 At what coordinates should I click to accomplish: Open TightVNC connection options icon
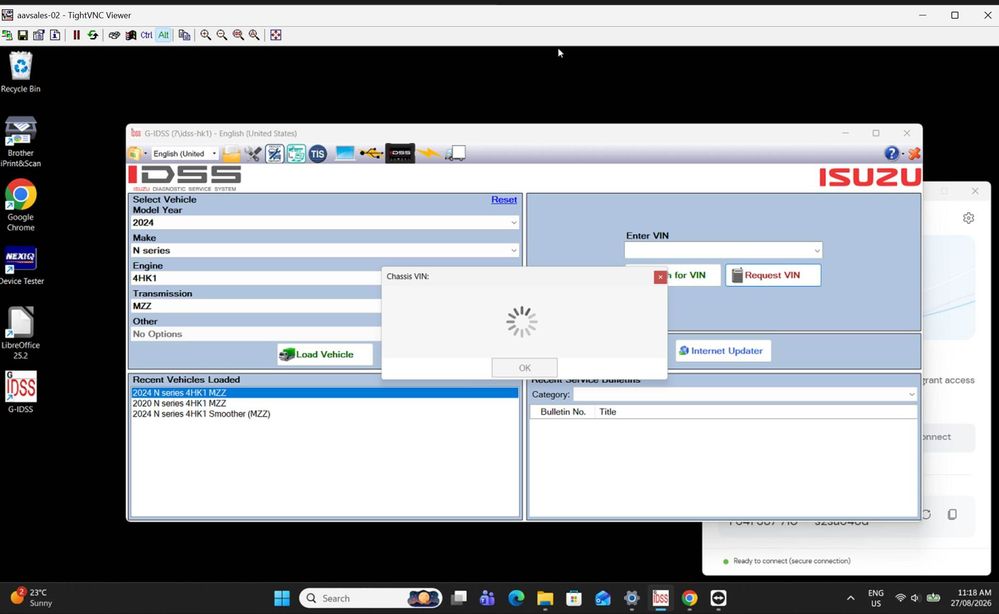39,35
